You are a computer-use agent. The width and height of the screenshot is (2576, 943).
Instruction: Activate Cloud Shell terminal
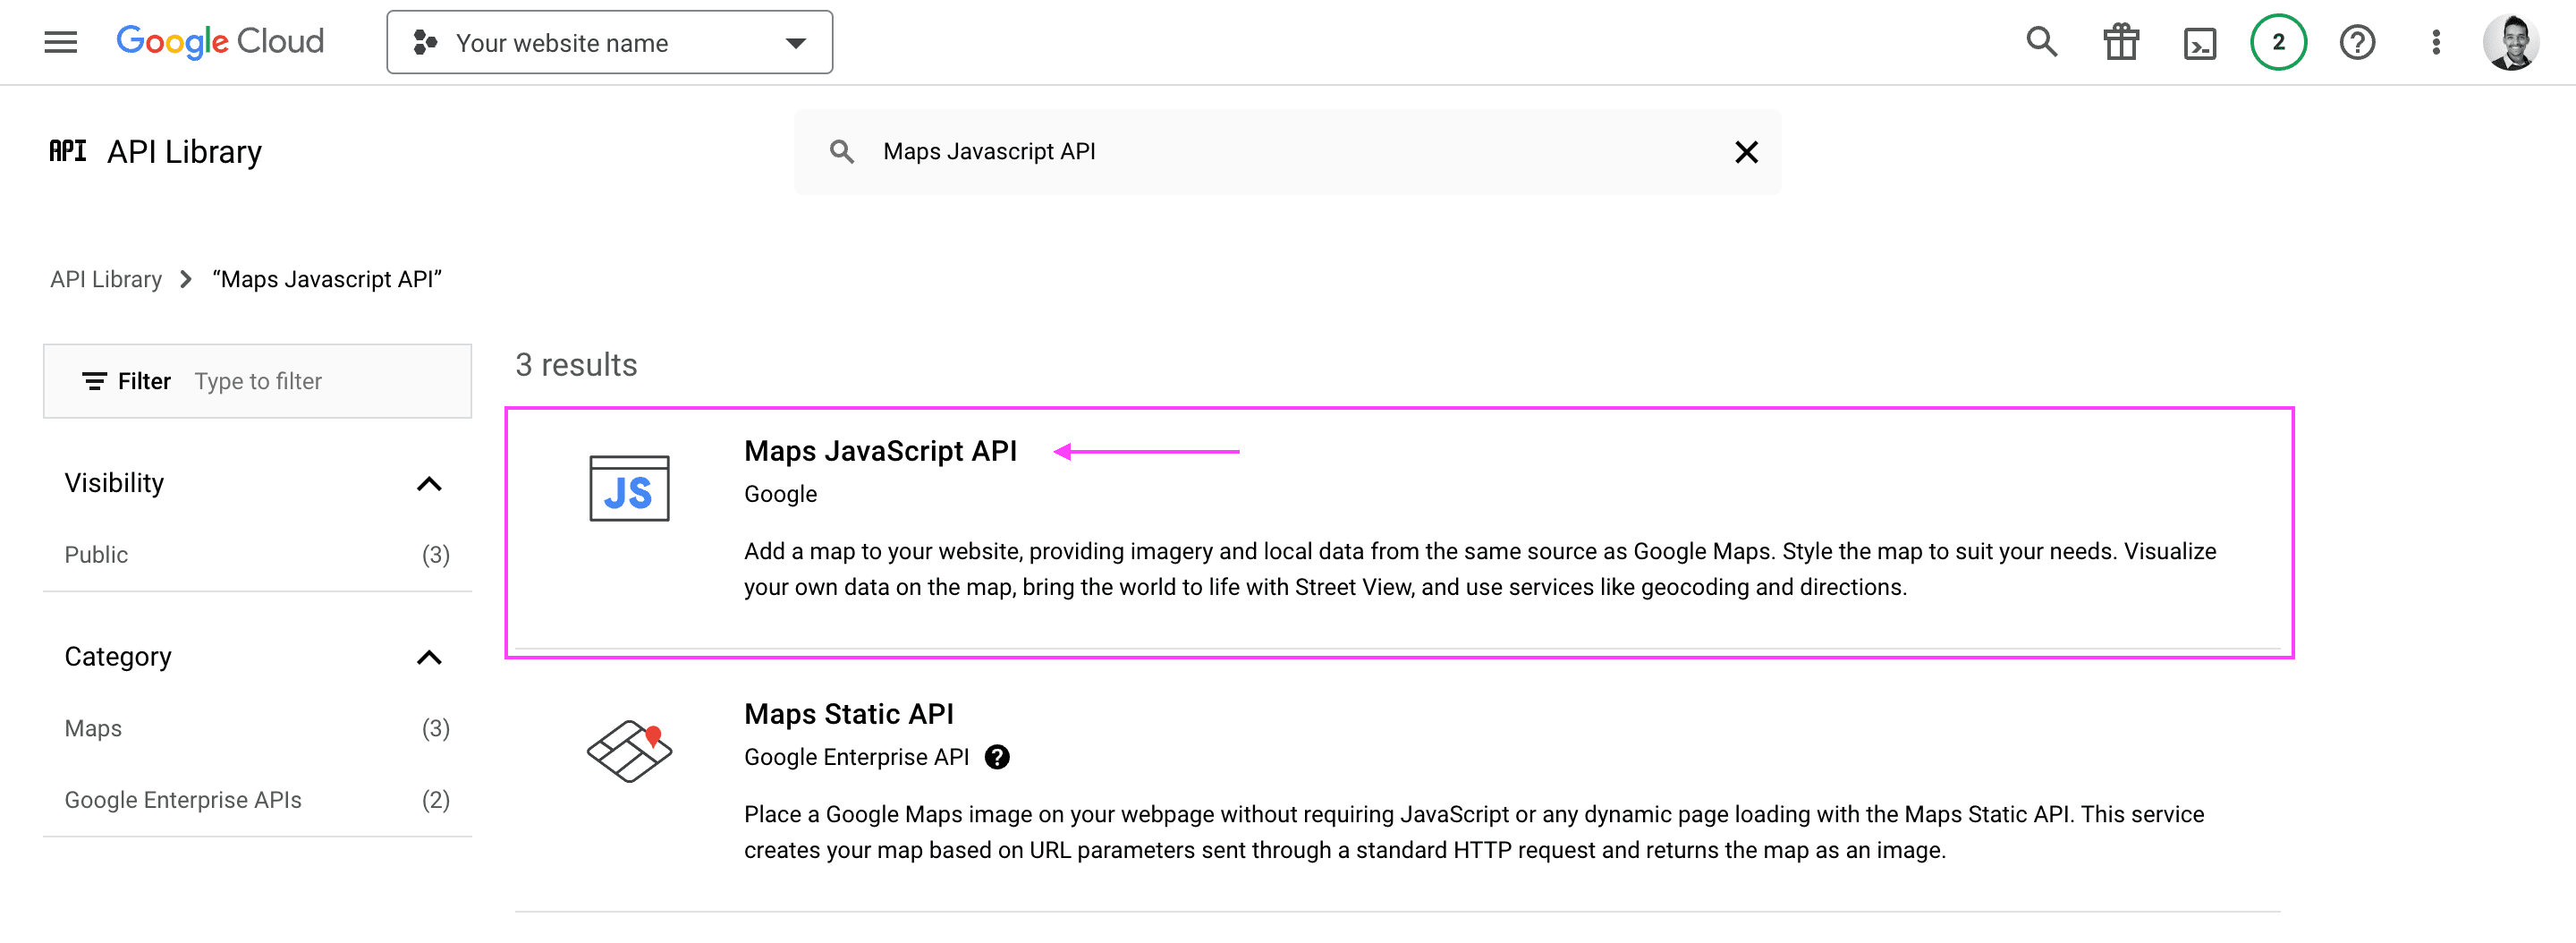pyautogui.click(x=2199, y=41)
